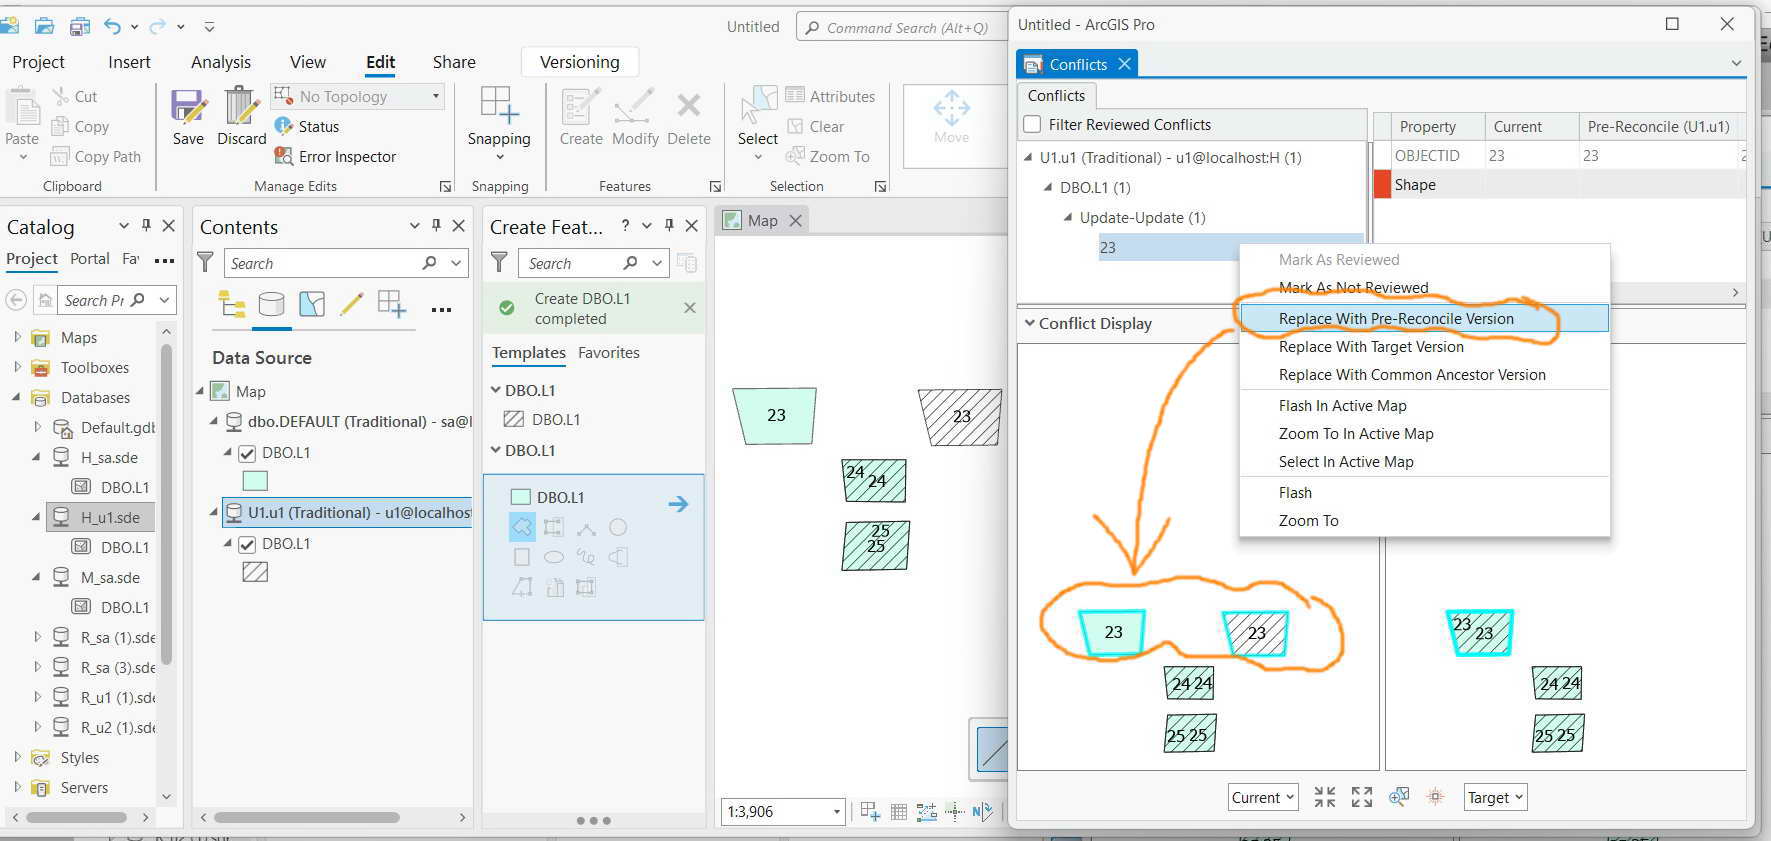
Task: Open the Analysis ribbon tab
Action: [x=221, y=62]
